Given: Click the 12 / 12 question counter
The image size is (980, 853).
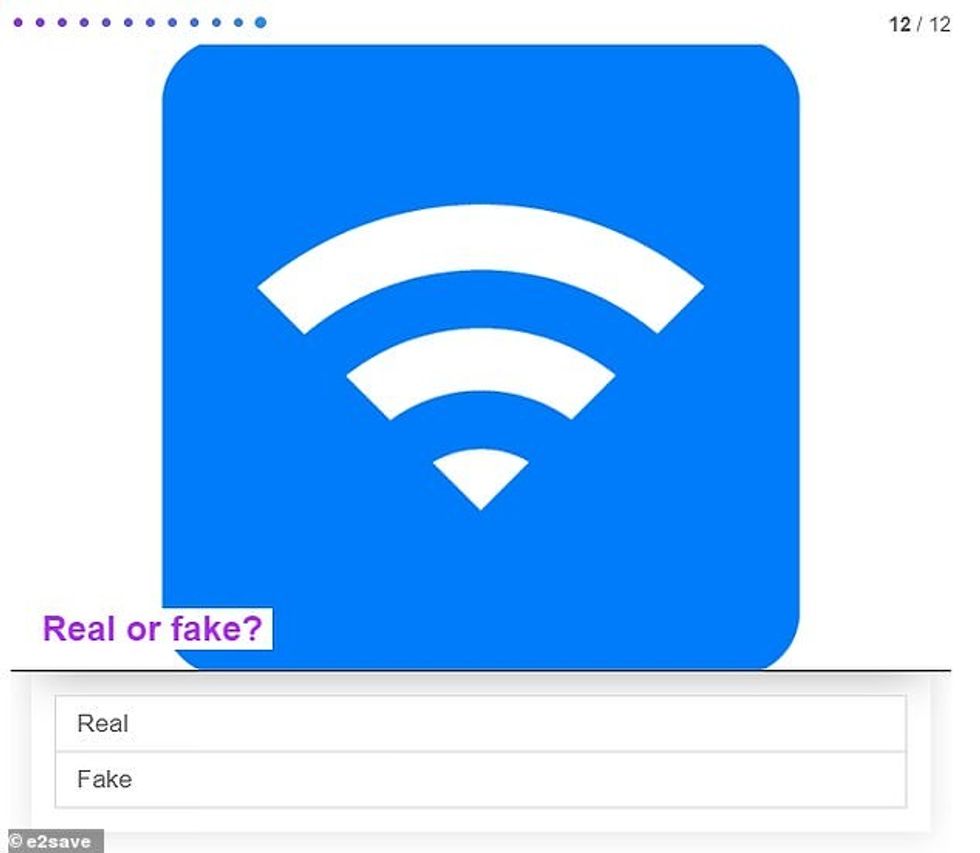Looking at the screenshot, I should tap(919, 24).
